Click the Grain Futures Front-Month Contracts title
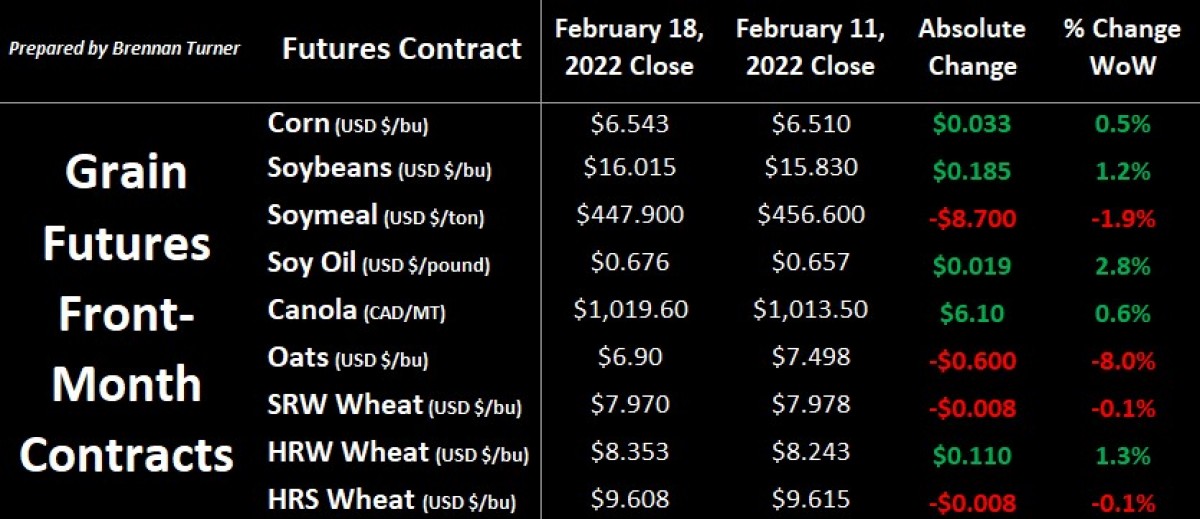Image resolution: width=1200 pixels, height=519 pixels. pos(127,314)
